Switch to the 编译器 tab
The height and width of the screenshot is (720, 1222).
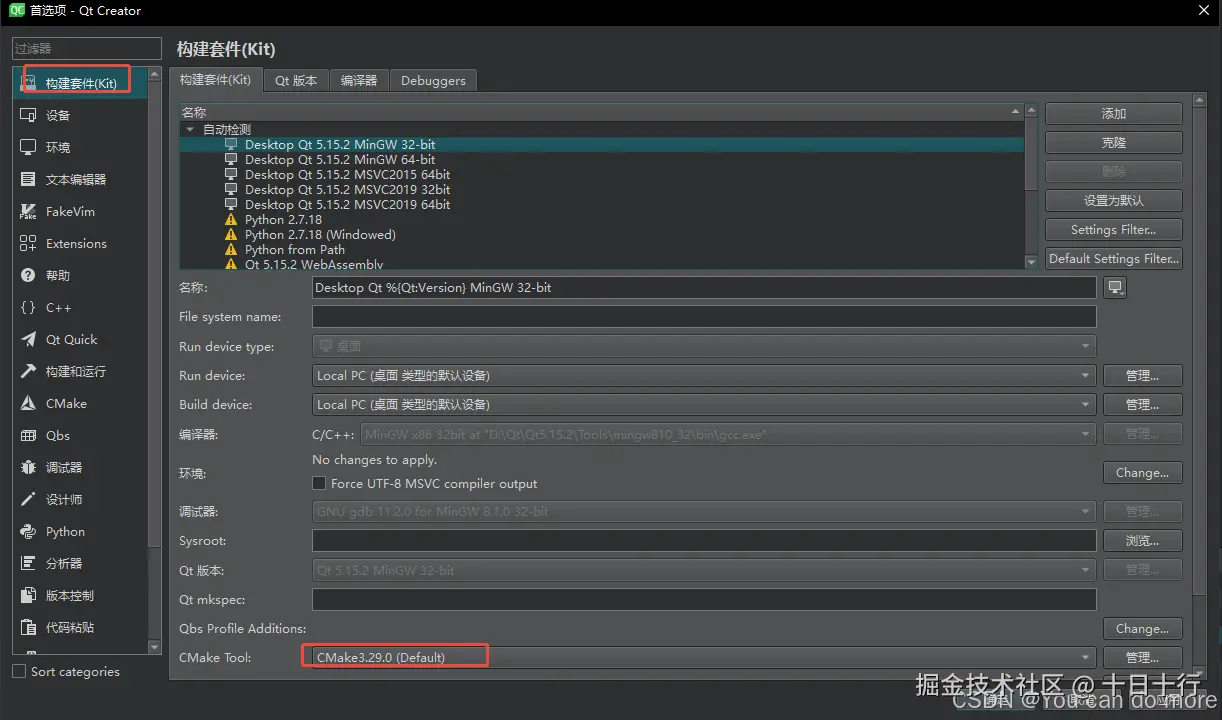tap(359, 81)
